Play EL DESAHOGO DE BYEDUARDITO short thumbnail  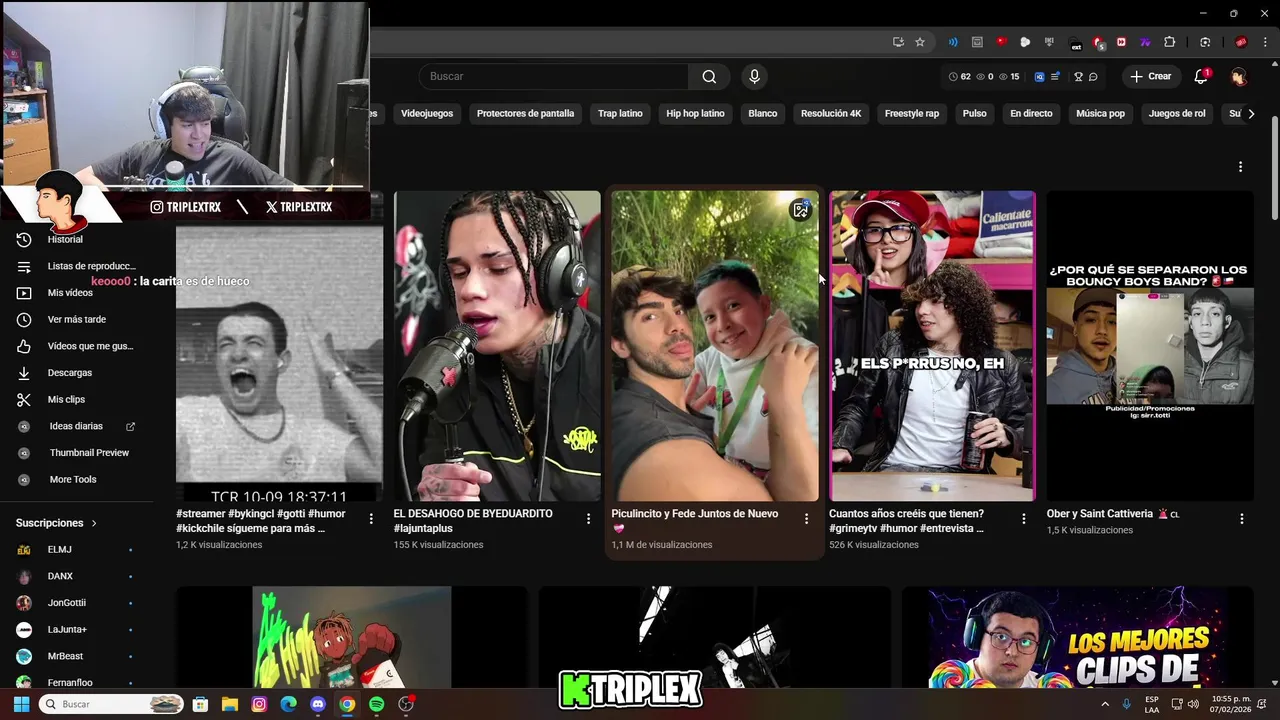pos(497,346)
